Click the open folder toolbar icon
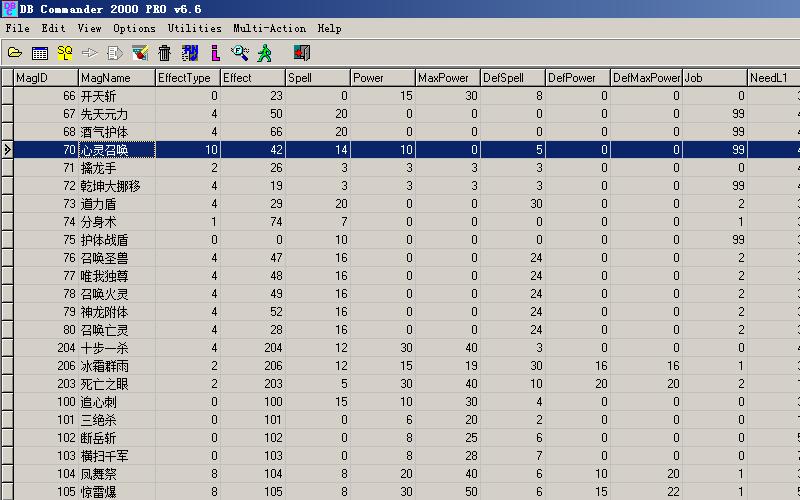This screenshot has height=500, width=800. [x=15, y=53]
